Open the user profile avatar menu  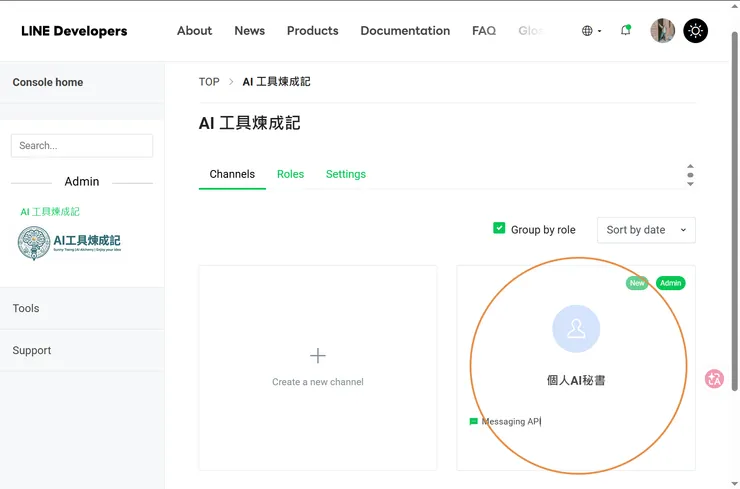pyautogui.click(x=662, y=31)
